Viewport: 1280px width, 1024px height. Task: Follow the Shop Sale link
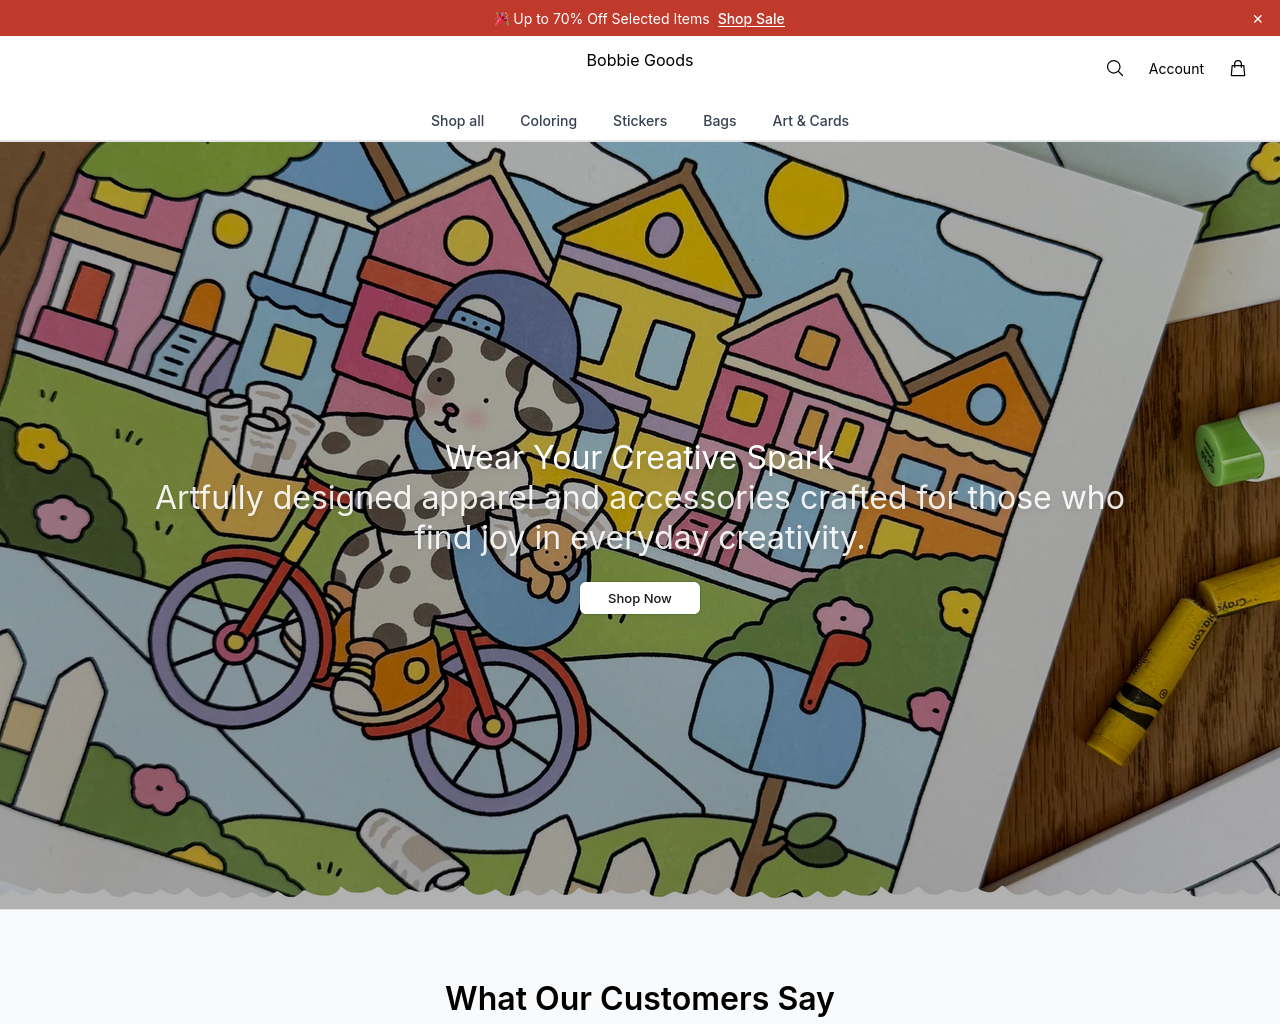(x=751, y=19)
